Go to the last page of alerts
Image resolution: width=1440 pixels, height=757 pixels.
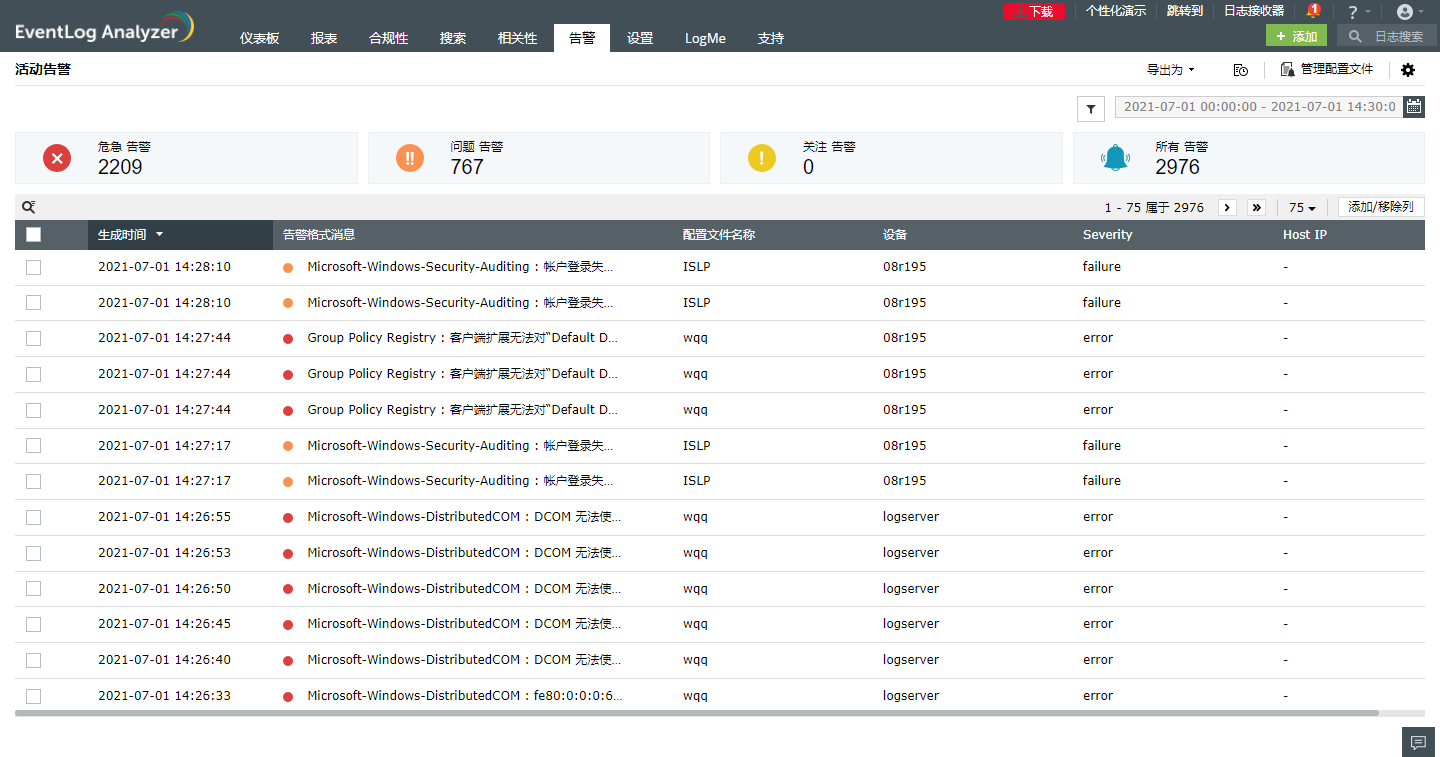(x=1256, y=207)
